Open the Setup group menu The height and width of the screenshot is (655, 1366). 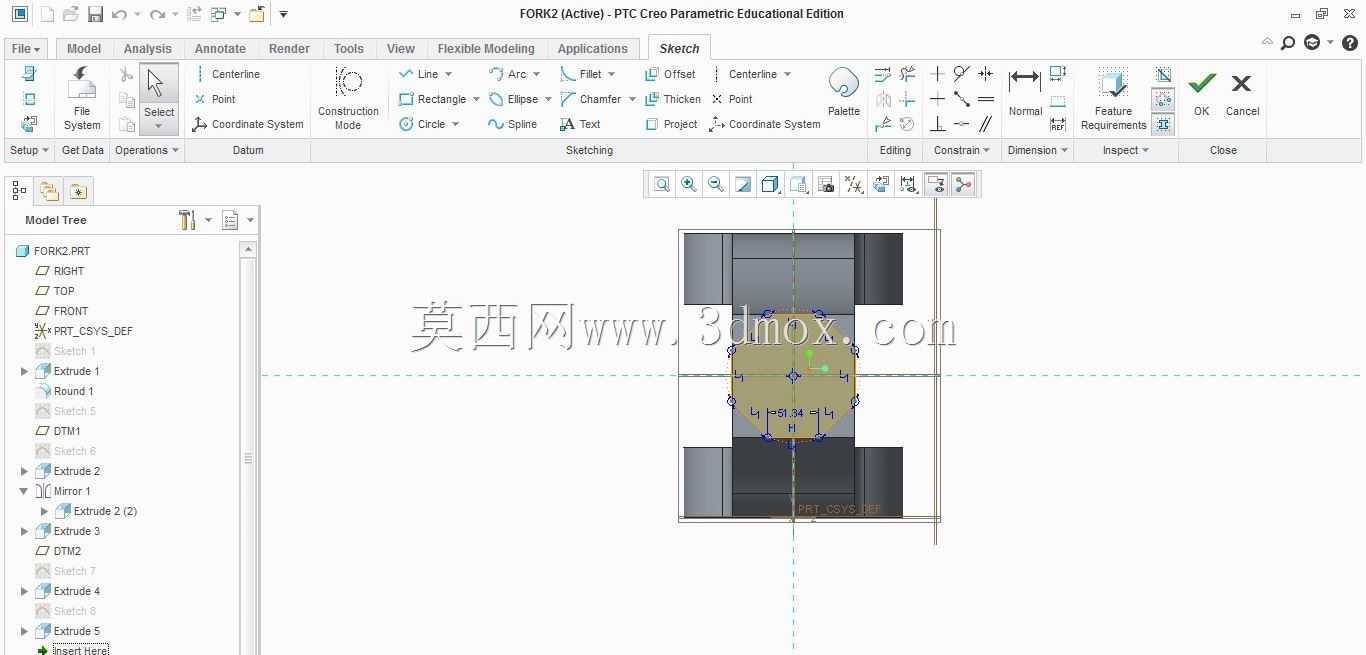(x=29, y=150)
